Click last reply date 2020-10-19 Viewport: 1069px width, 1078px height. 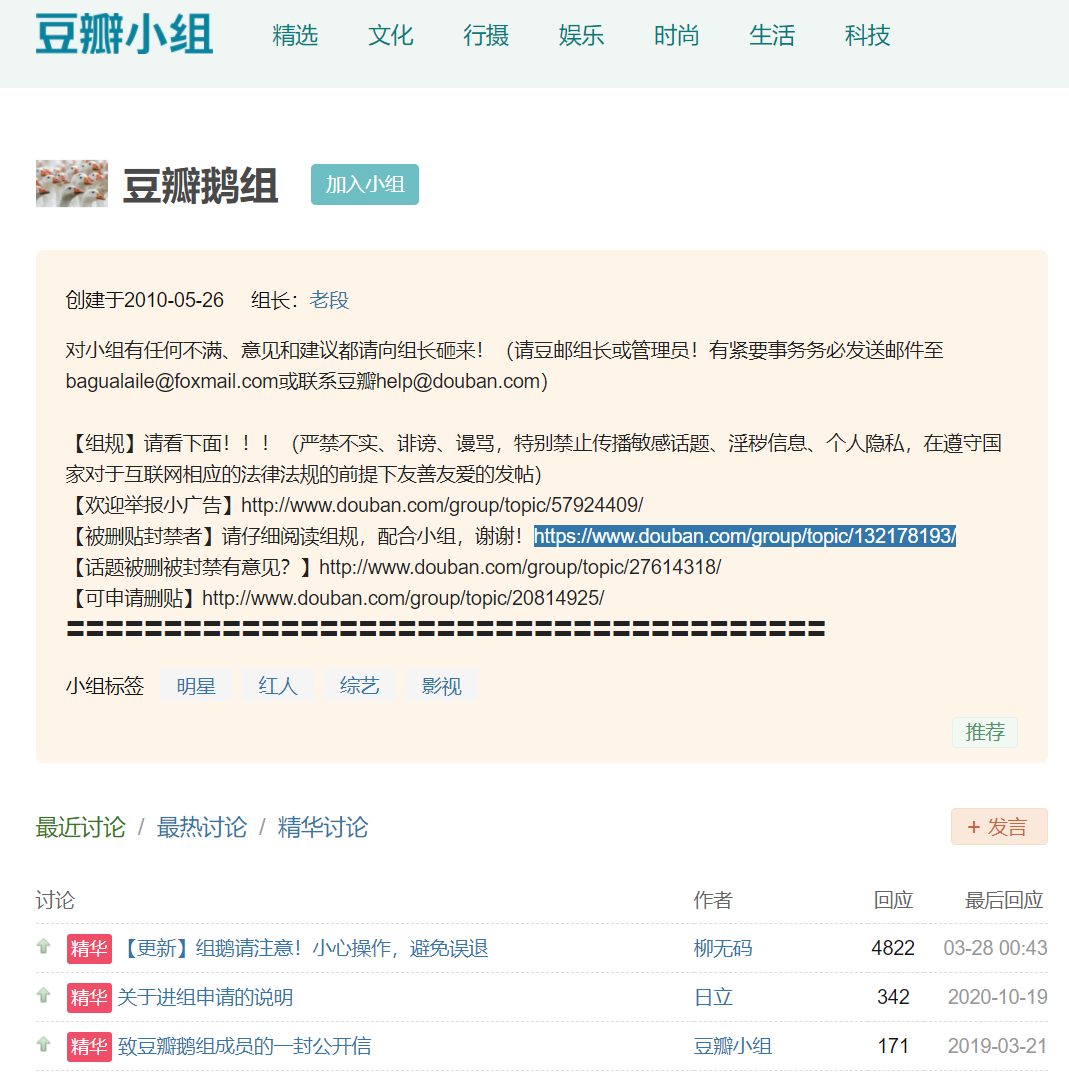click(x=998, y=998)
